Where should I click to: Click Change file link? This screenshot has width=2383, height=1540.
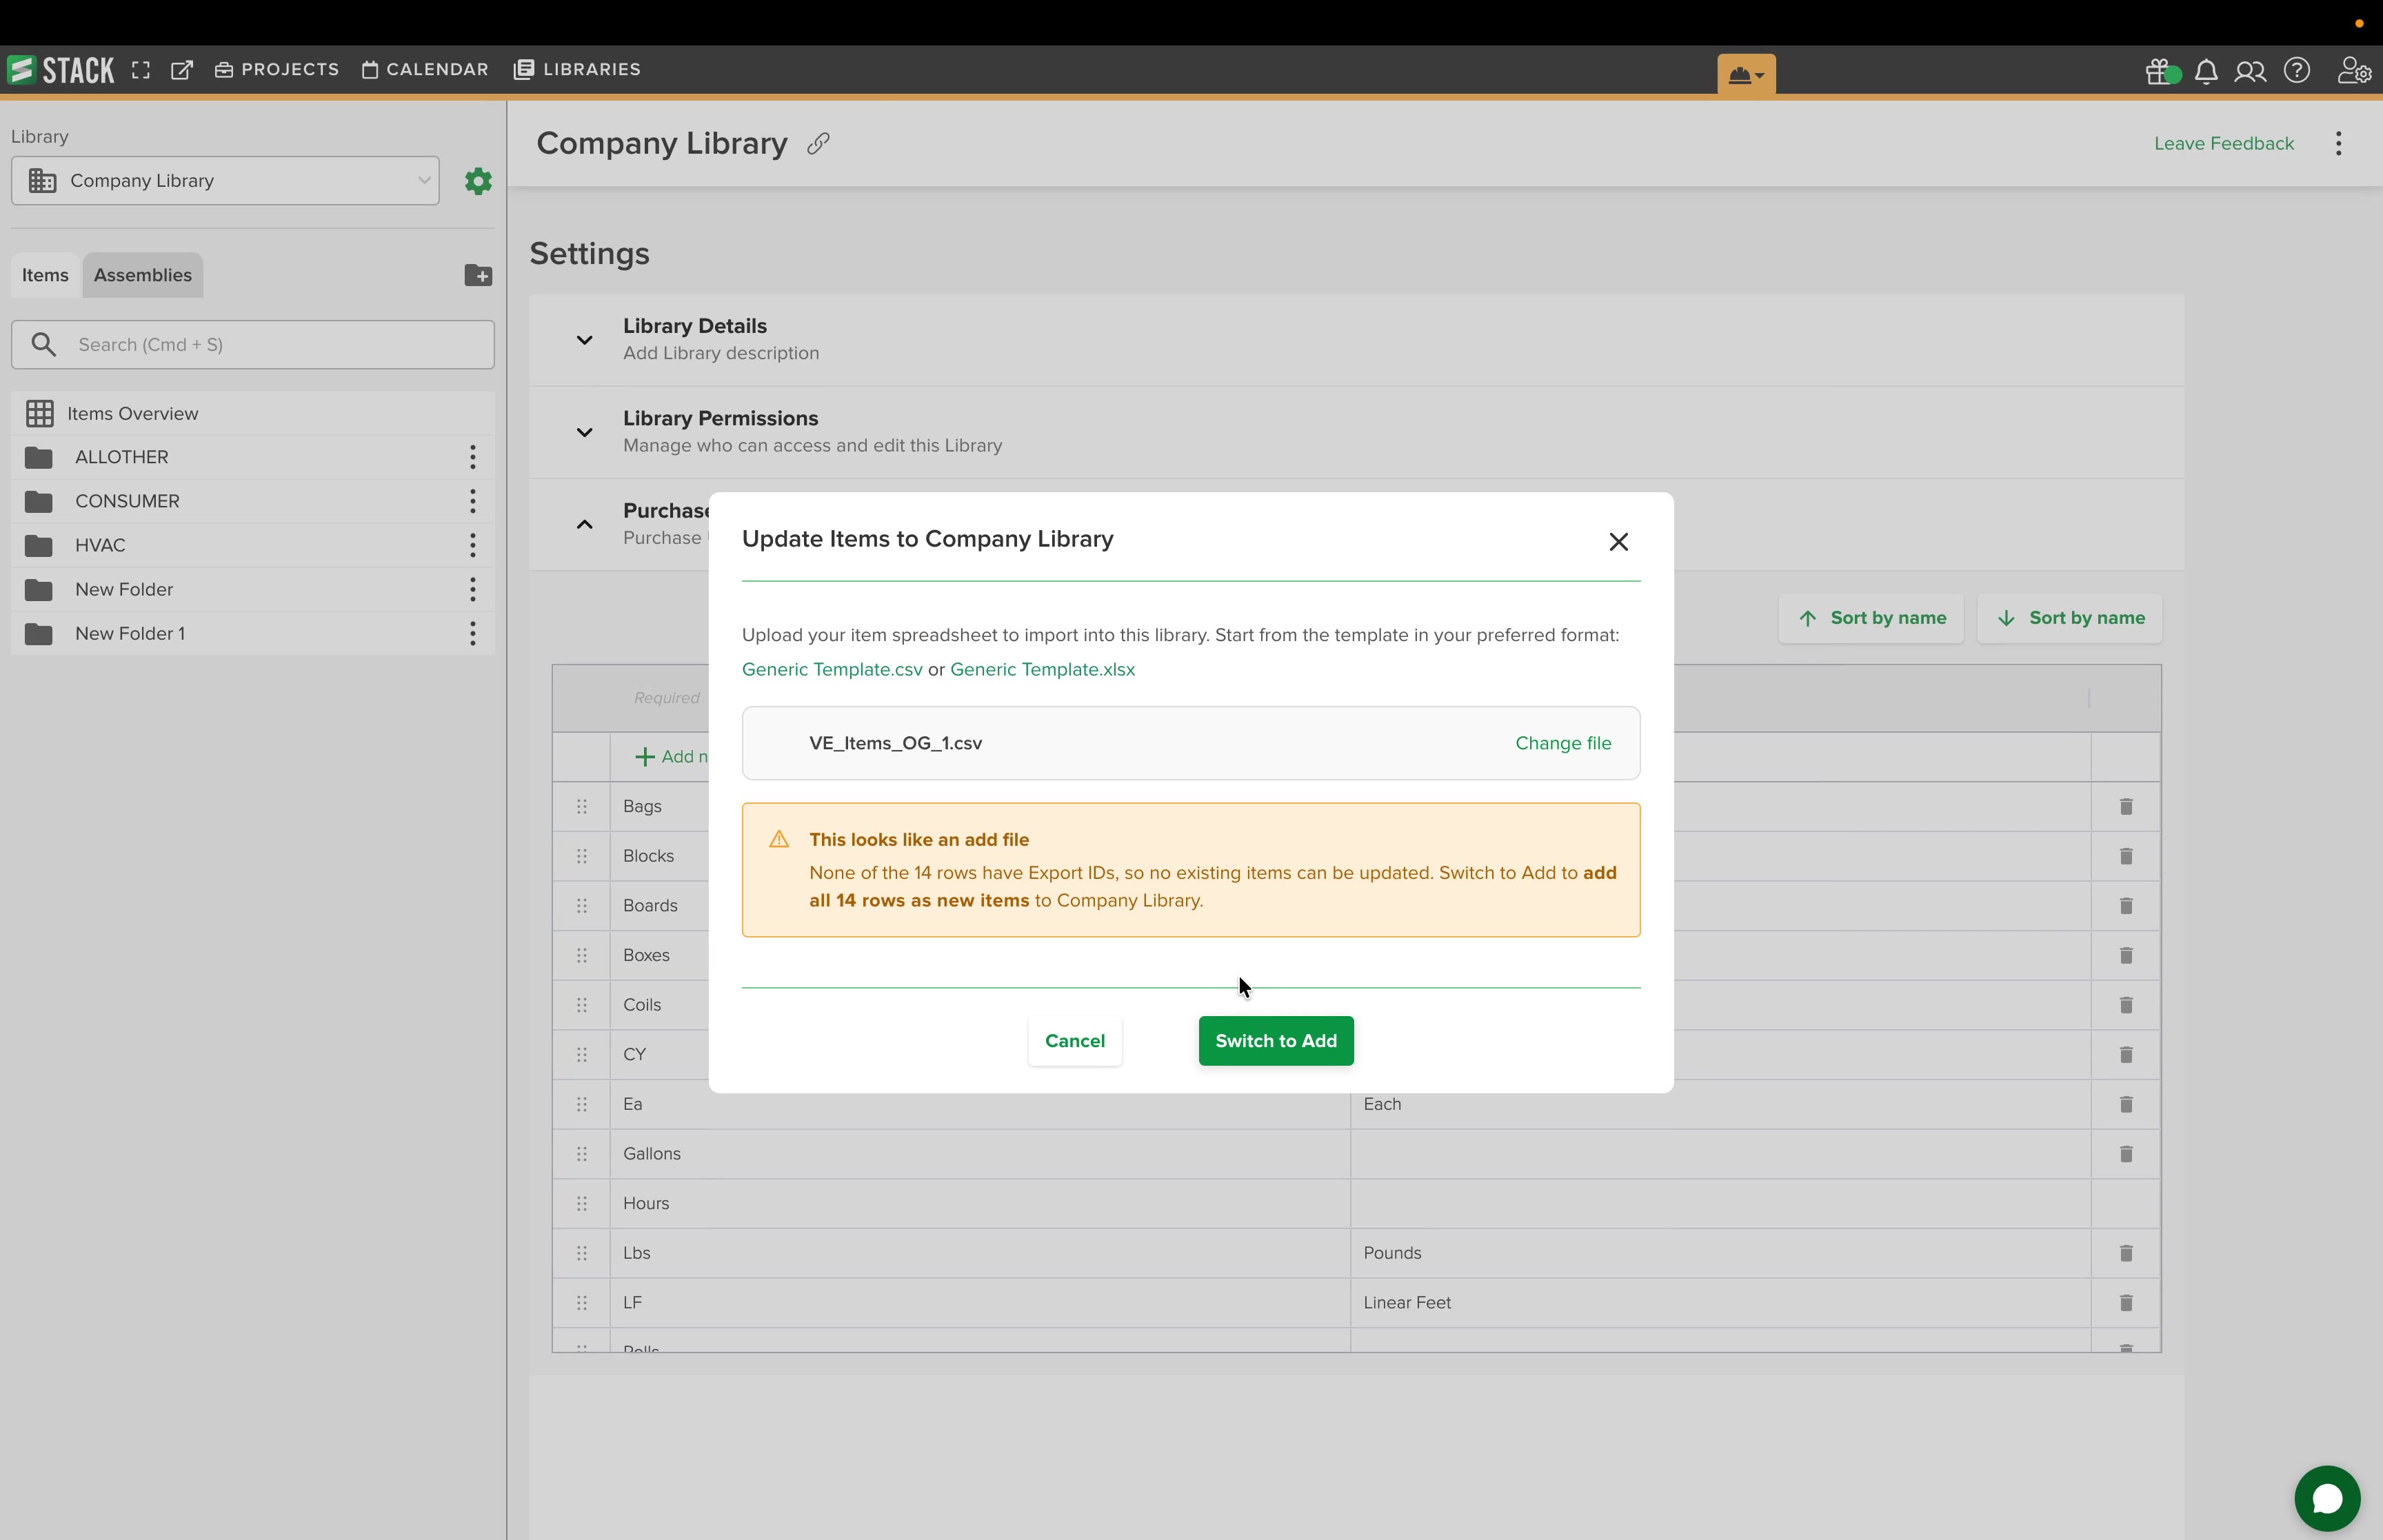(x=1563, y=743)
